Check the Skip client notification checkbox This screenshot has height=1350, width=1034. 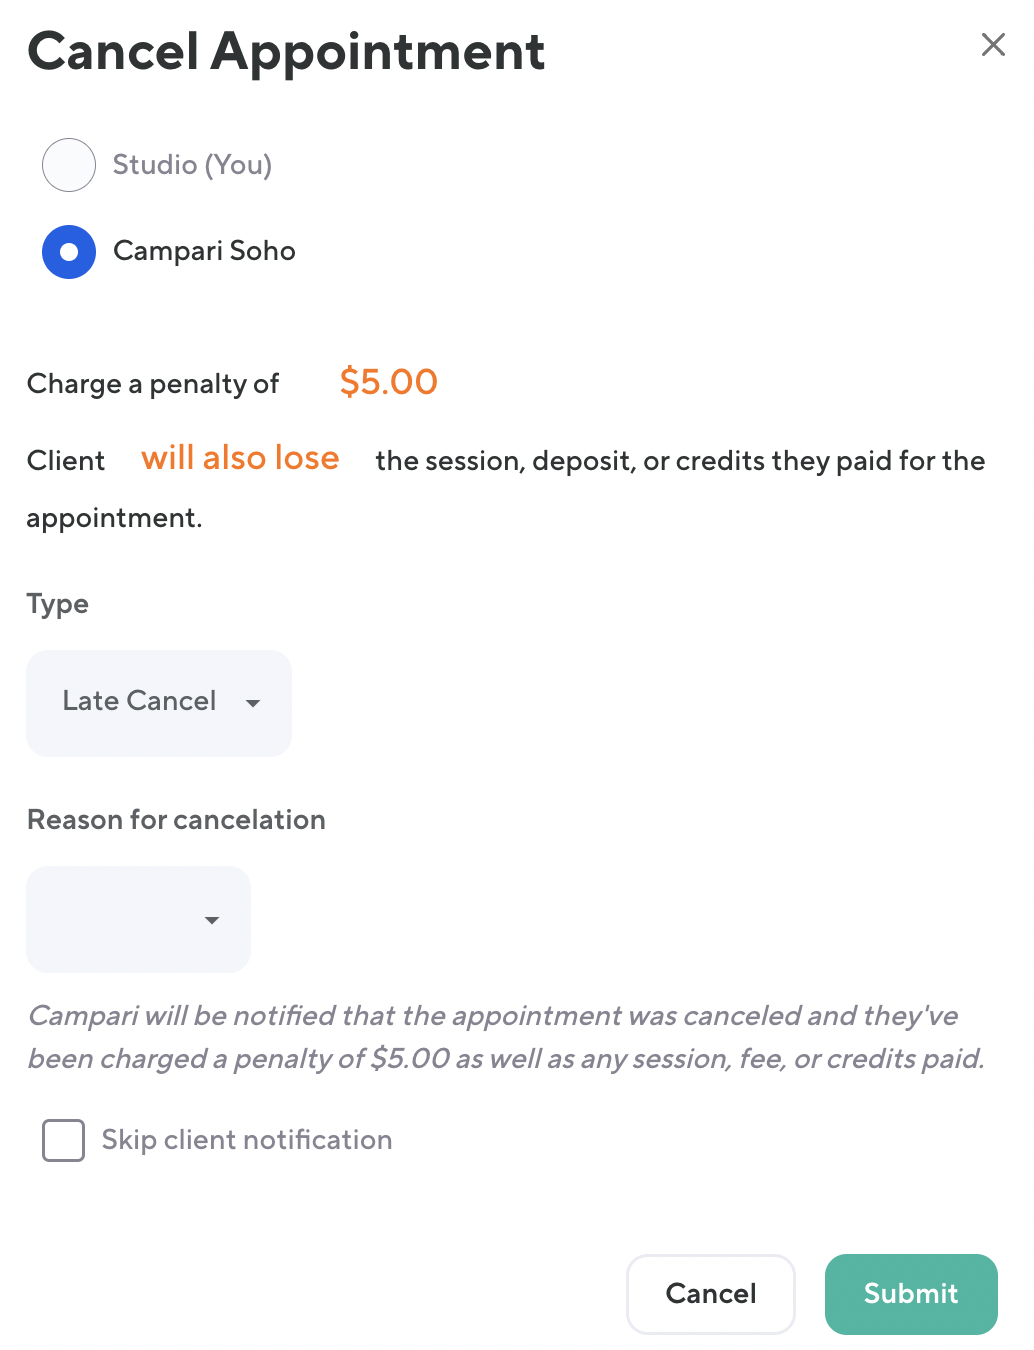point(63,1140)
